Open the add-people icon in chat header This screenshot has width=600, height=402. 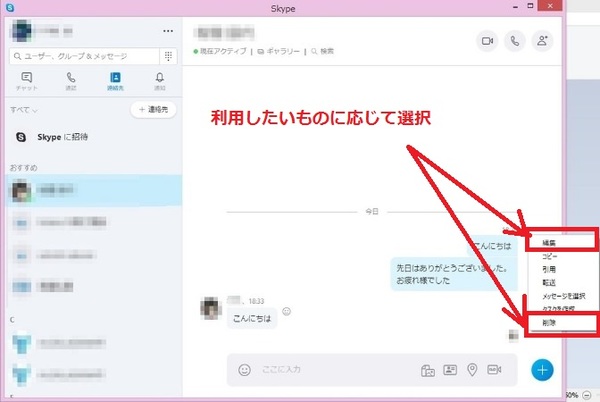pyautogui.click(x=542, y=41)
